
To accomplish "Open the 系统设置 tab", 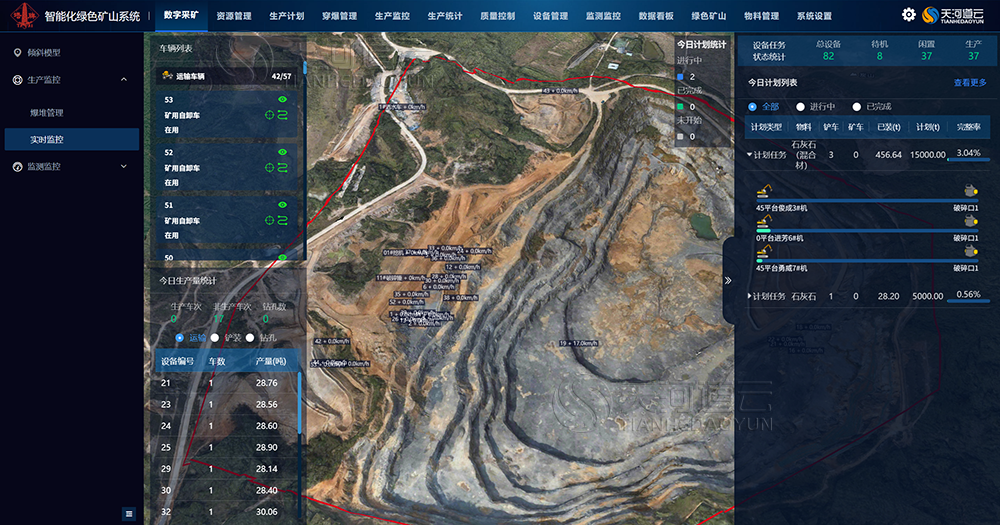I will (814, 16).
